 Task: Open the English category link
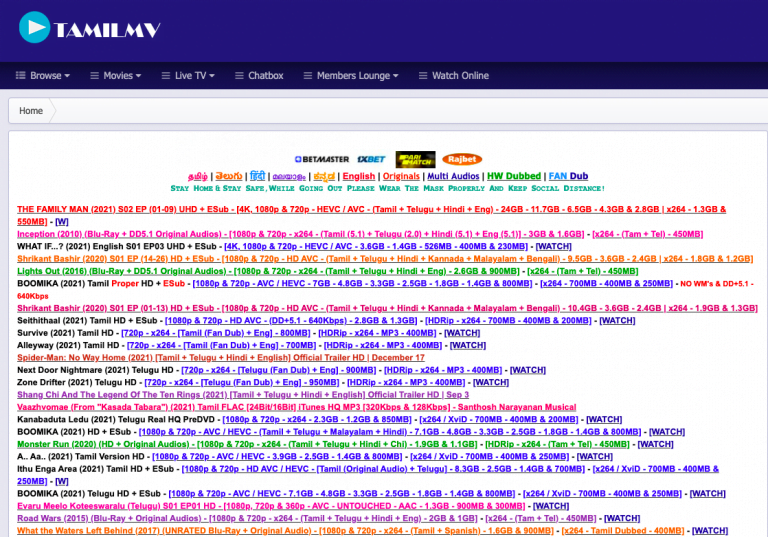coord(359,176)
